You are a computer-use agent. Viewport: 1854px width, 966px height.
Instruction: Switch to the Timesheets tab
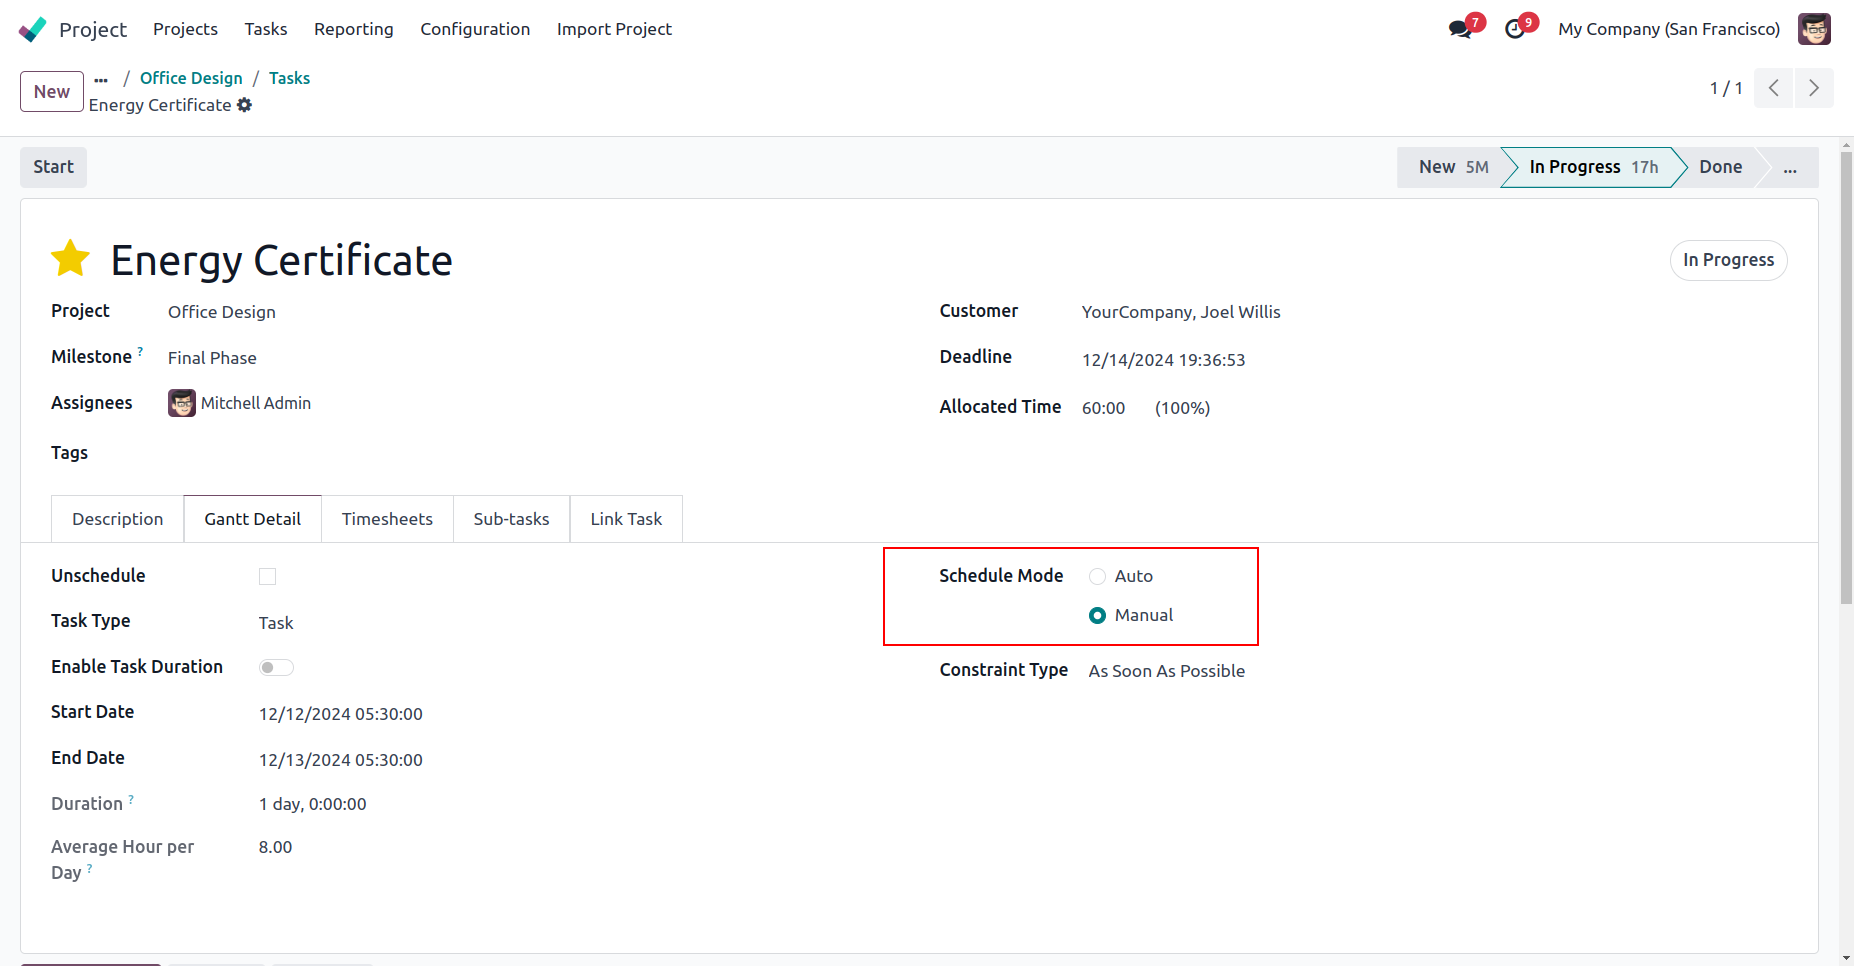[387, 519]
